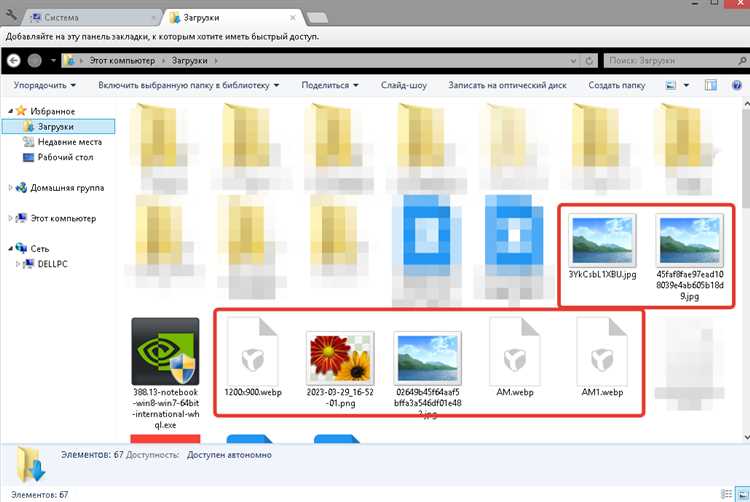Screen dimensions: 750x502
Task: Click the Создать папку button
Action: 617,85
